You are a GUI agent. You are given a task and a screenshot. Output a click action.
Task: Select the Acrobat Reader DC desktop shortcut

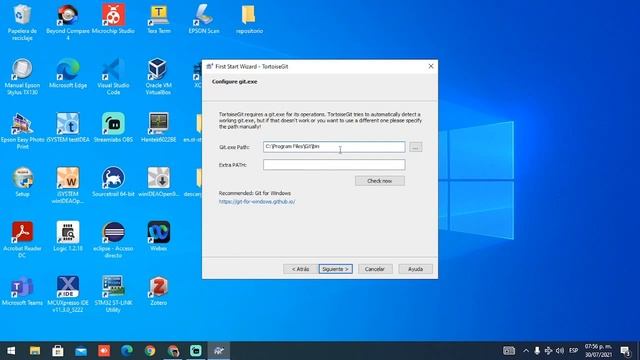click(x=22, y=240)
